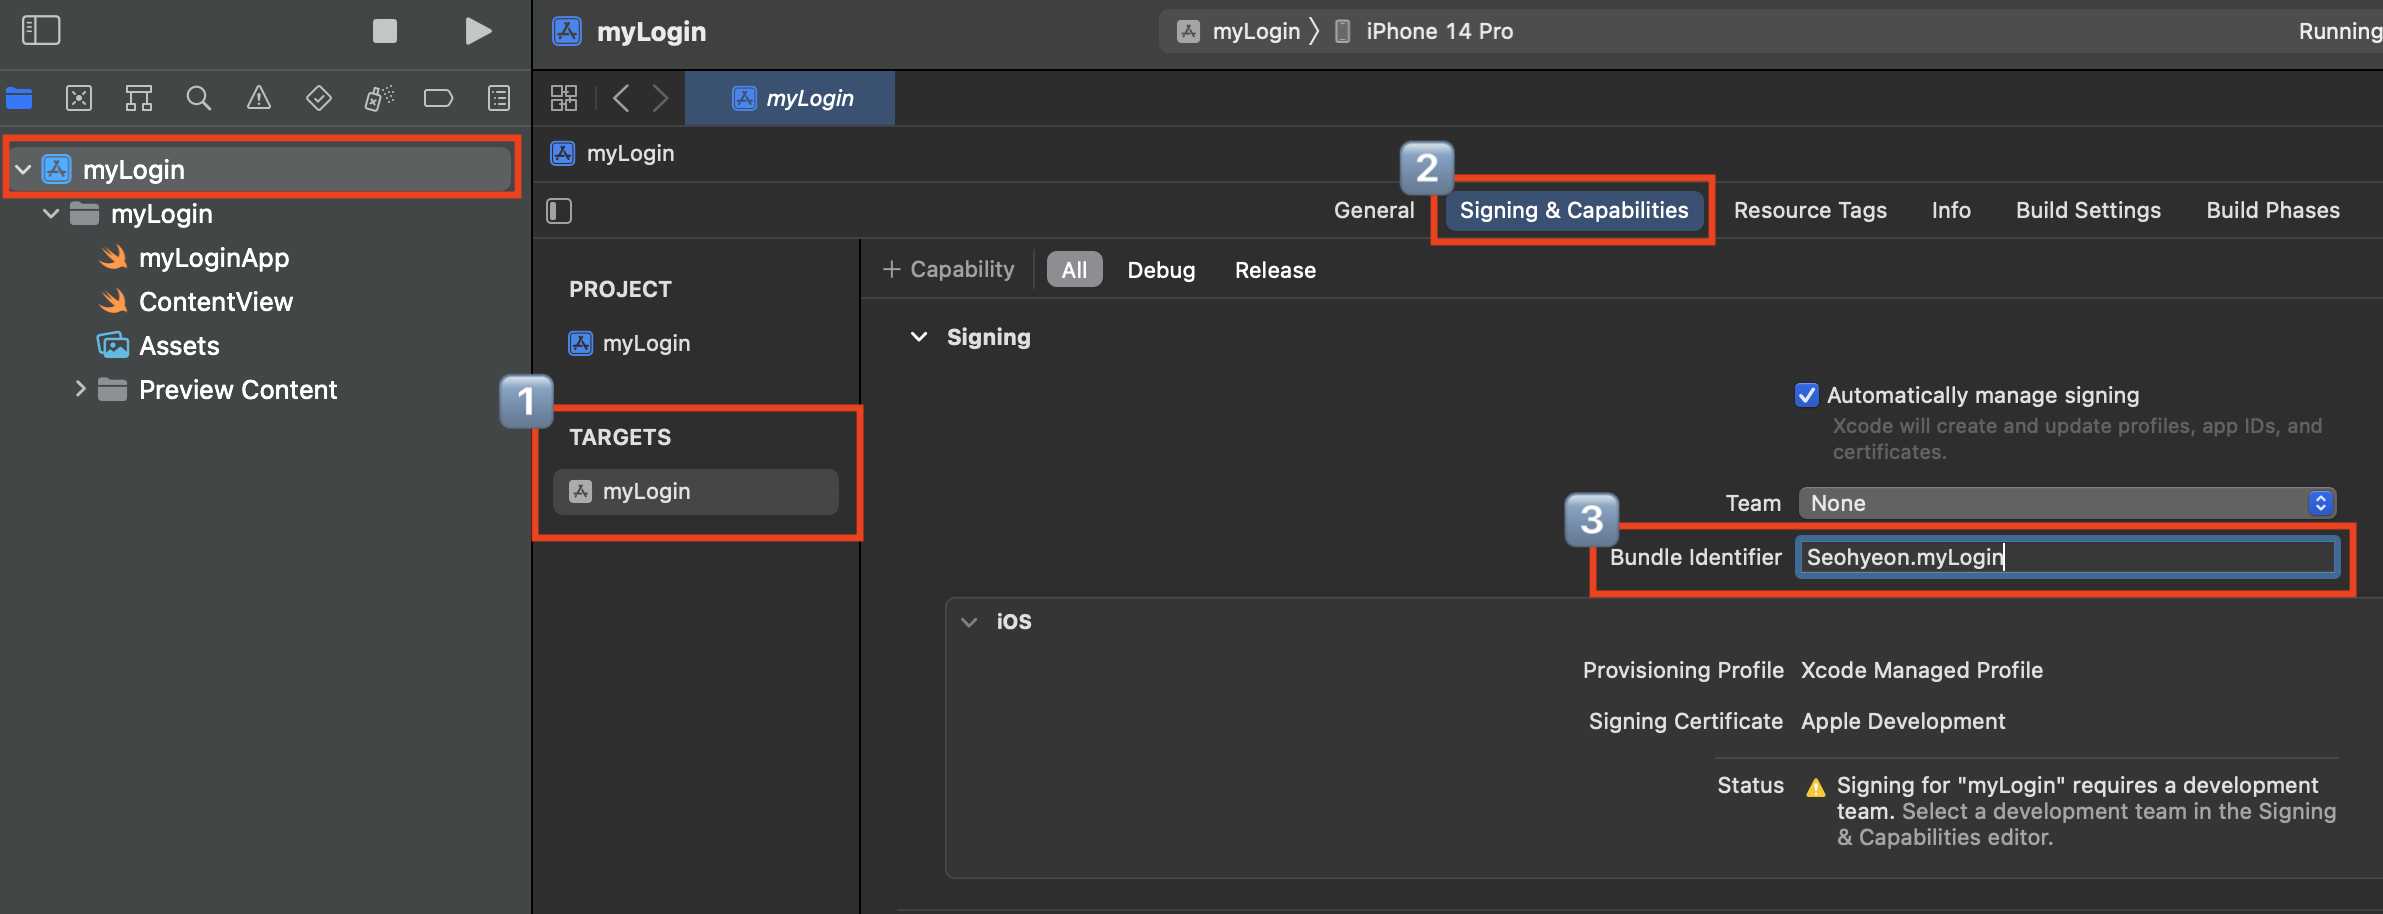Select the Preview Content folder
Viewport: 2383px width, 914px height.
pos(238,390)
